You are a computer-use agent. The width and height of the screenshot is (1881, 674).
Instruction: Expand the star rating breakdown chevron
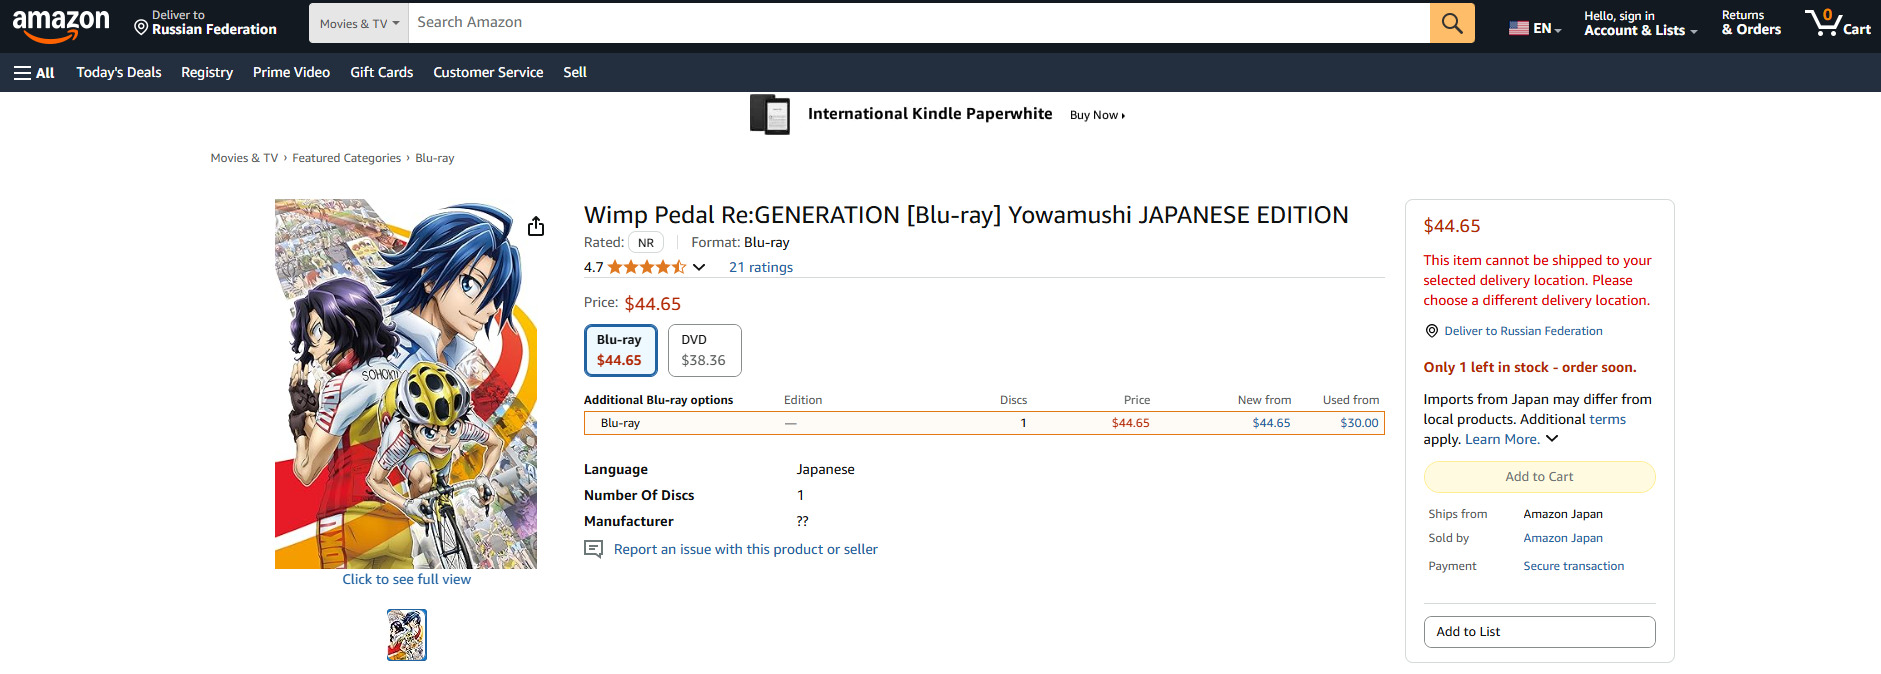click(x=699, y=267)
